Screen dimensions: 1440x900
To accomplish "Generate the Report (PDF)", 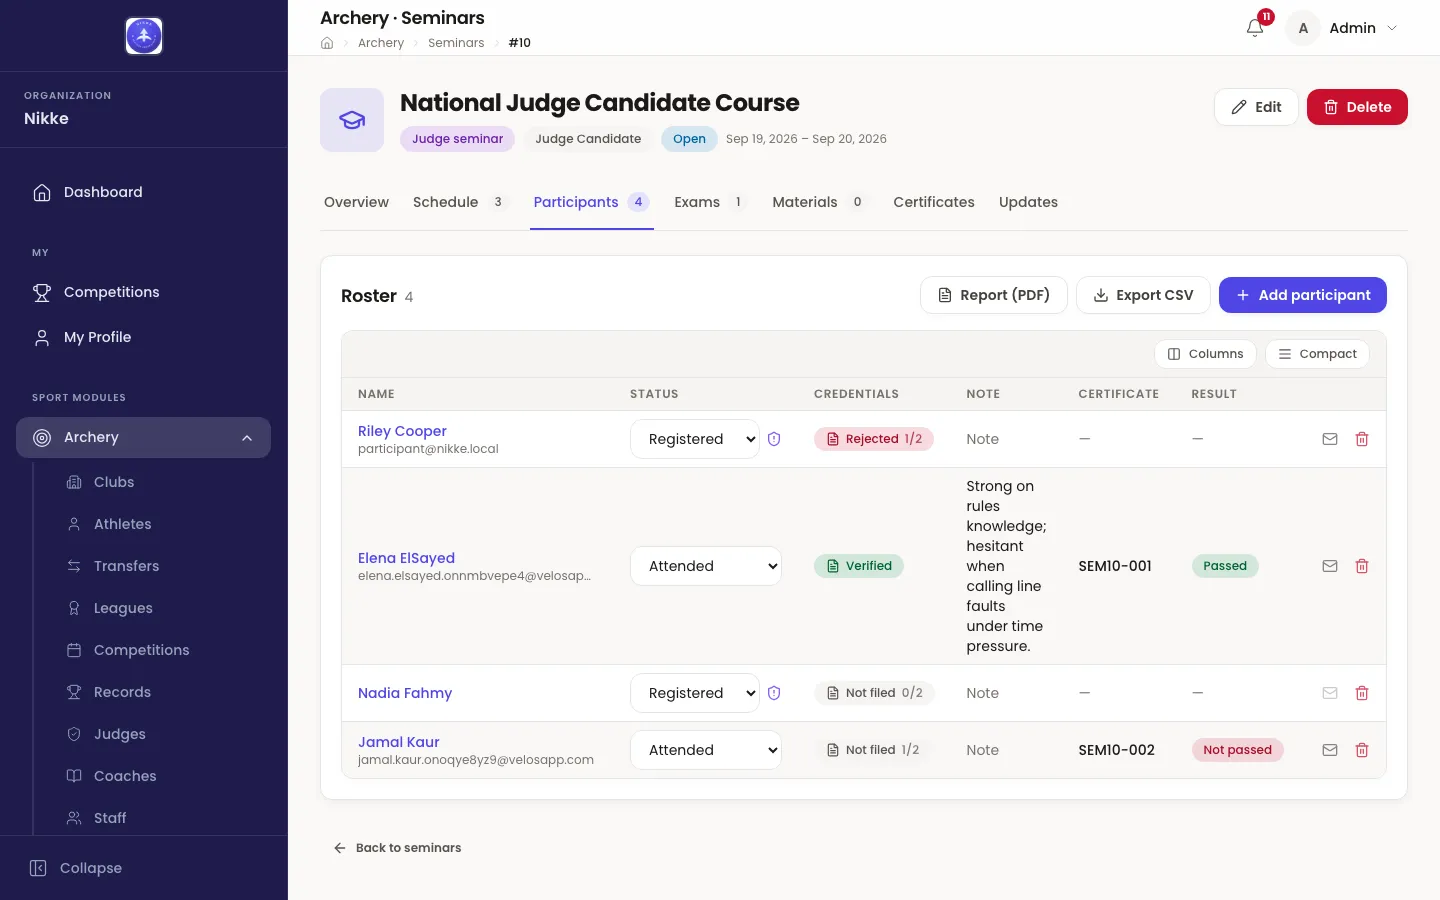I will coord(994,295).
